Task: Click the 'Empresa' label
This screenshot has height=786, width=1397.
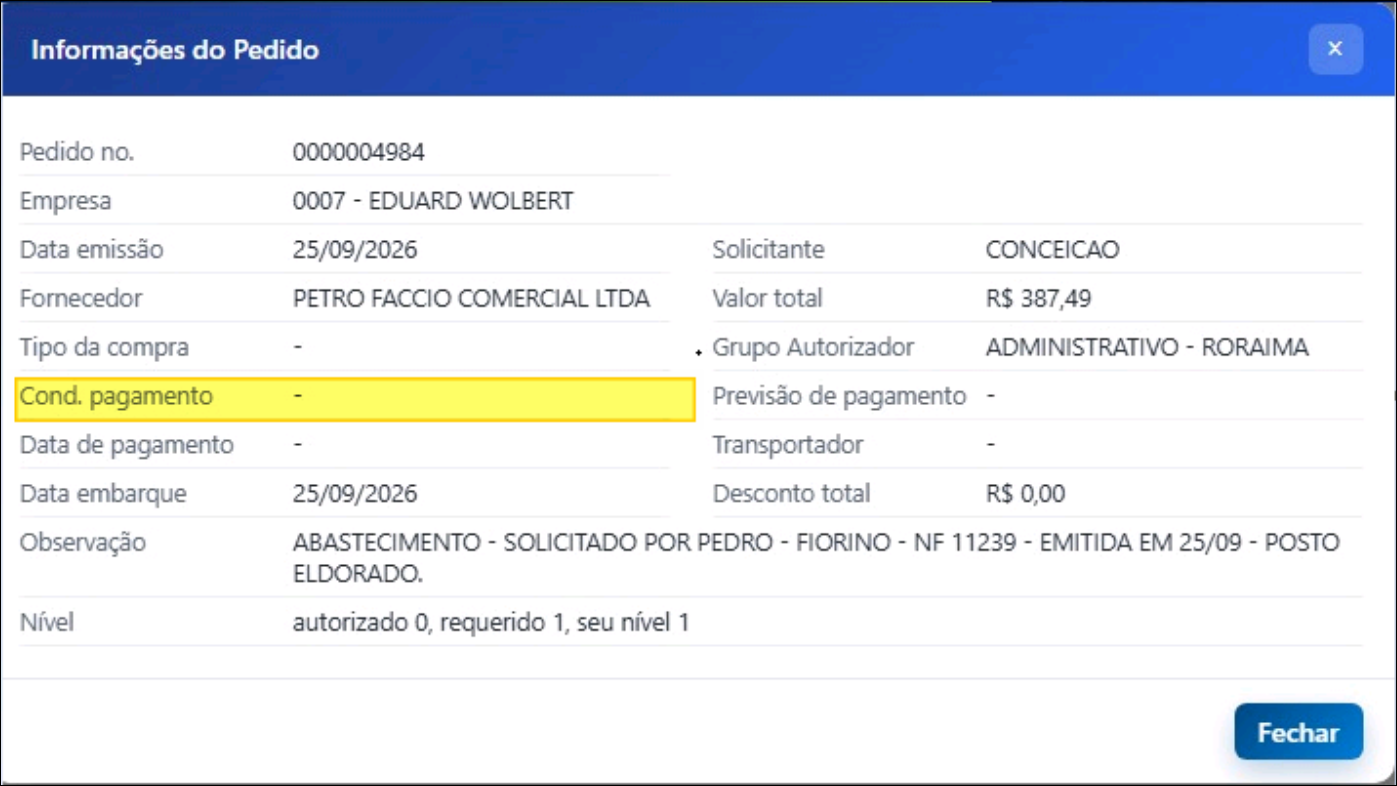Action: [66, 201]
